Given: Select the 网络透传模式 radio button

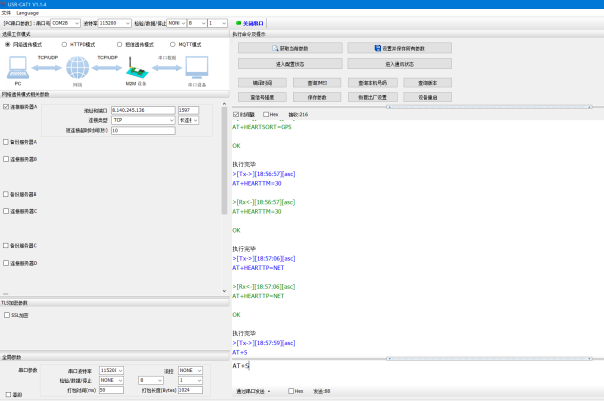Looking at the screenshot, I should point(9,44).
